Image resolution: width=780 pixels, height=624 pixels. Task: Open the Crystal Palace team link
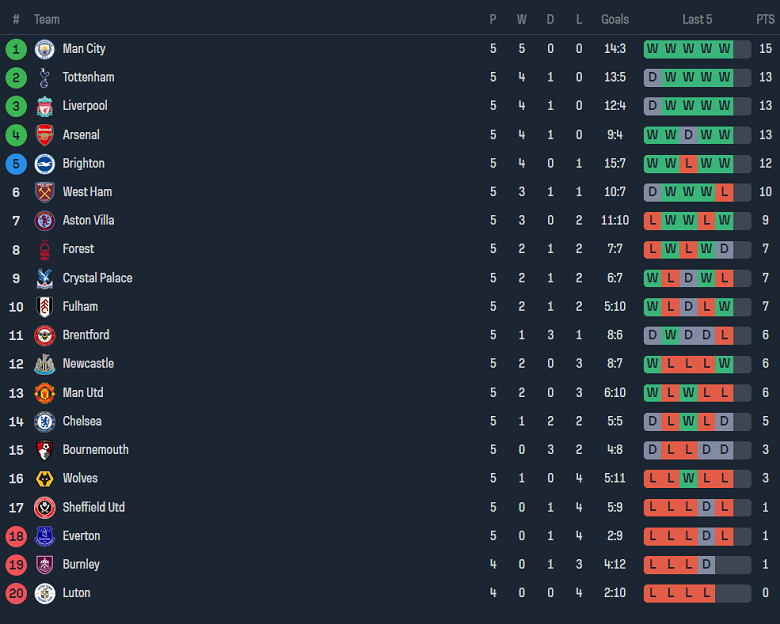tap(97, 278)
